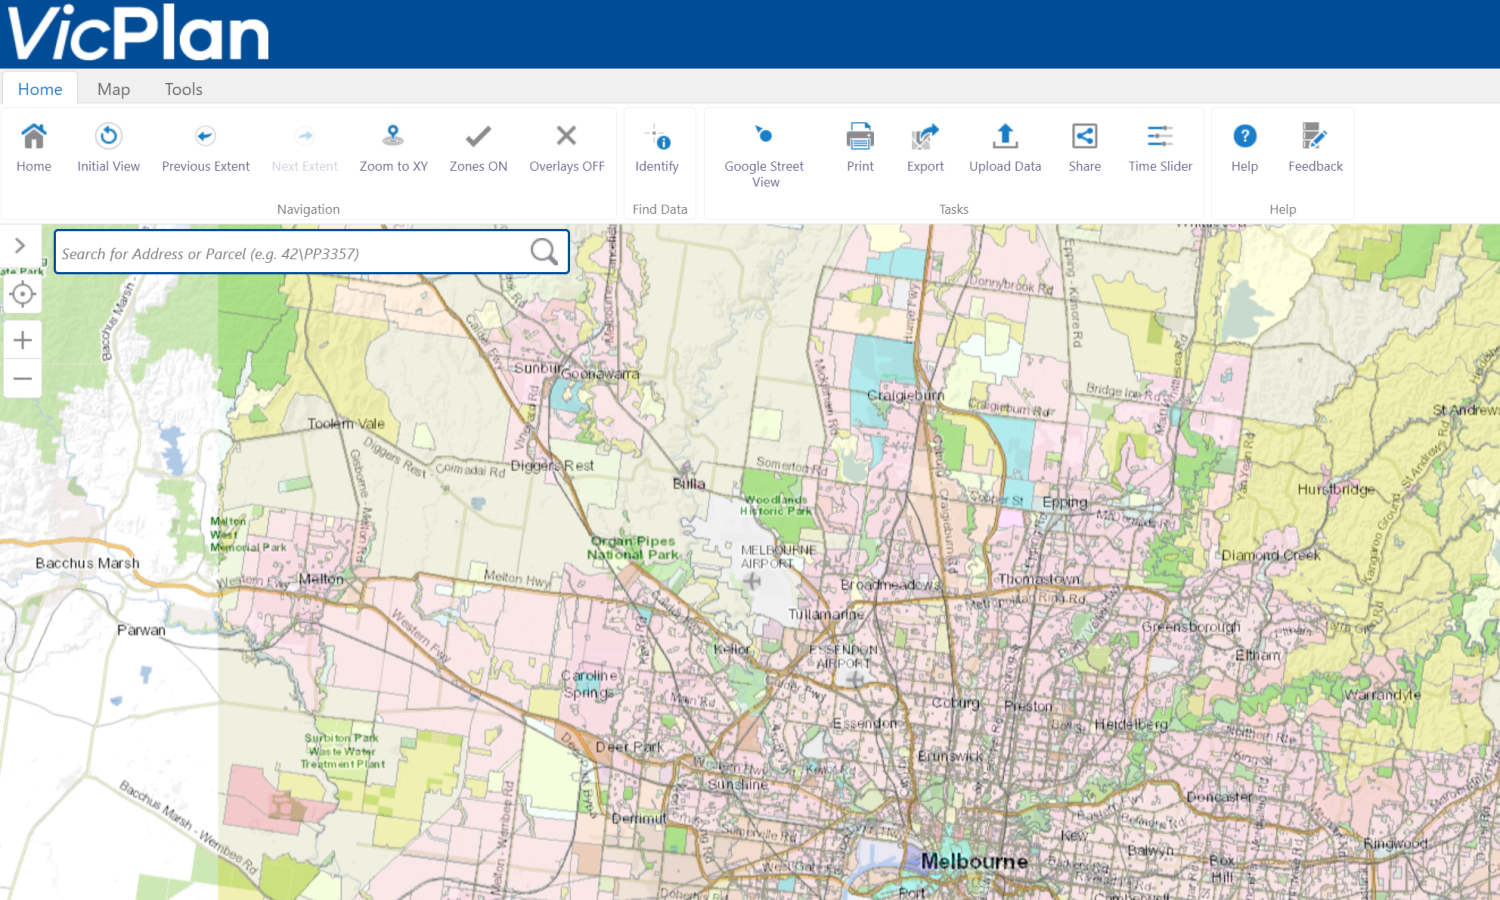Click the Bulla map label
1500x900 pixels.
point(689,484)
